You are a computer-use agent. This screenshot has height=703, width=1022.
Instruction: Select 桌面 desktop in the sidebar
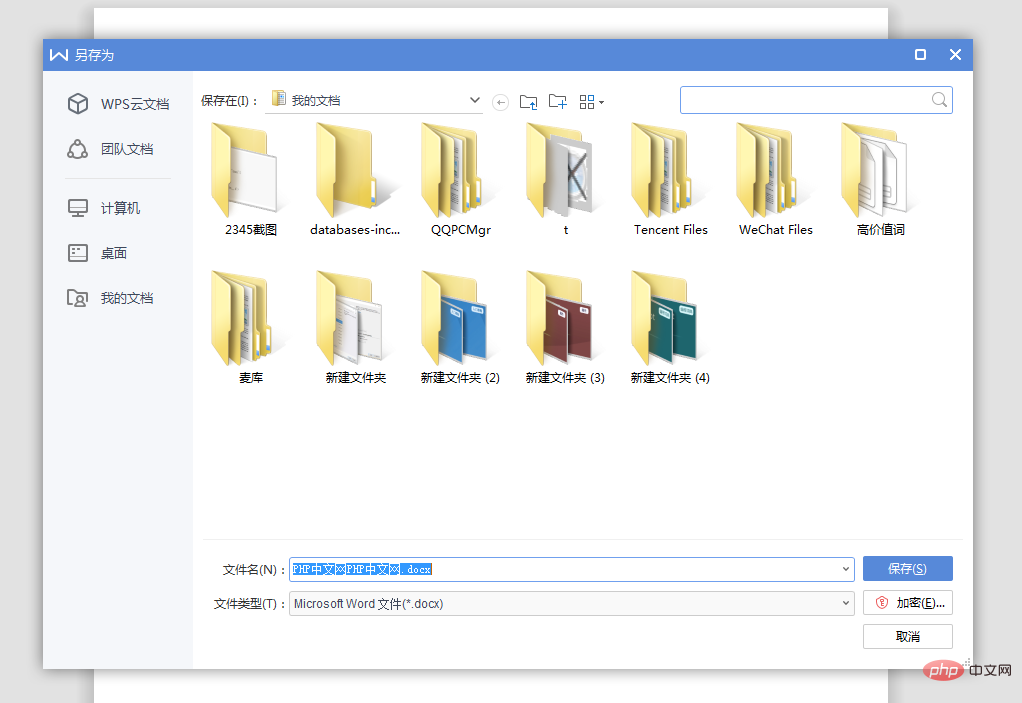(x=97, y=253)
